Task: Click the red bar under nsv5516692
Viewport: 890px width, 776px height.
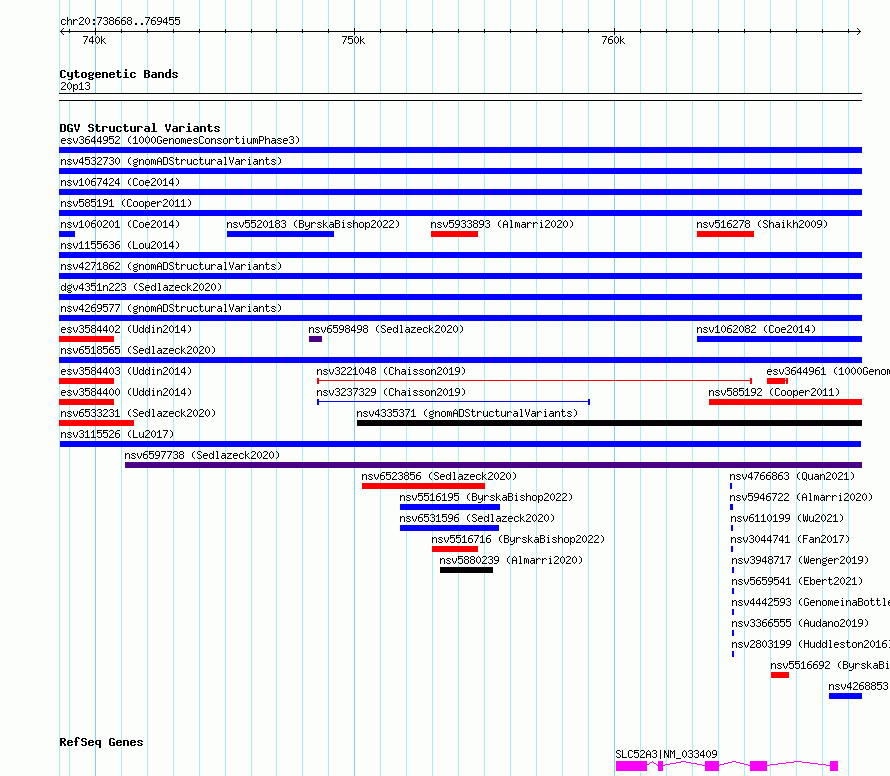Action: point(780,675)
